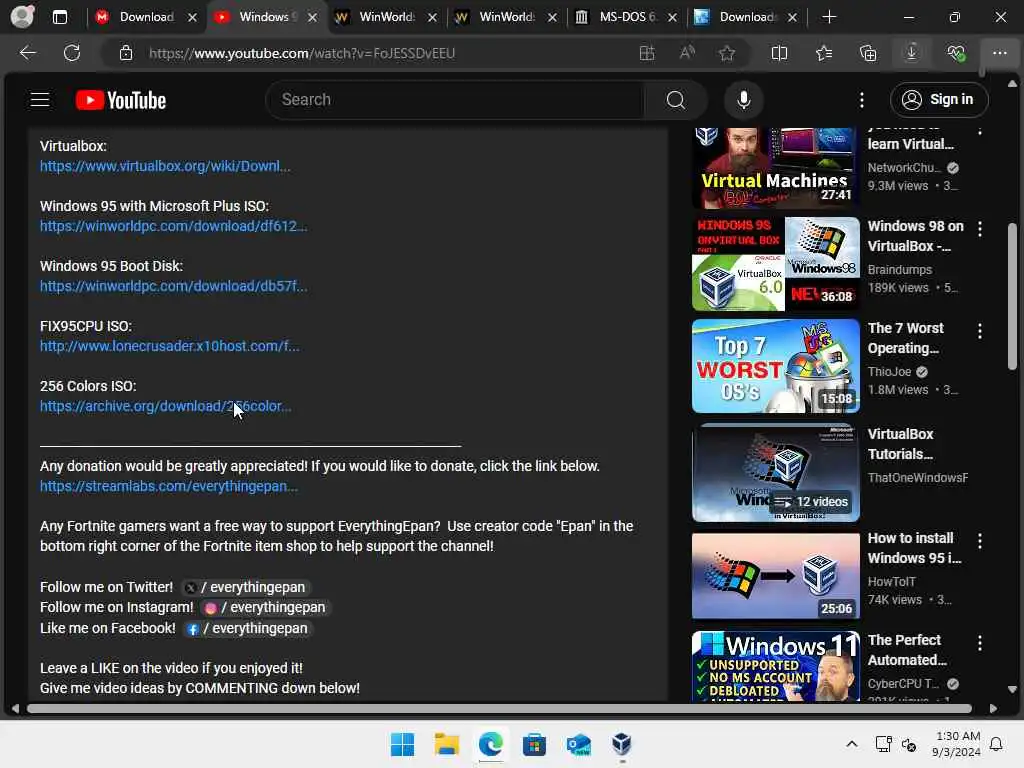Activate Read aloud icon in address bar
This screenshot has height=768, width=1024.
687,53
